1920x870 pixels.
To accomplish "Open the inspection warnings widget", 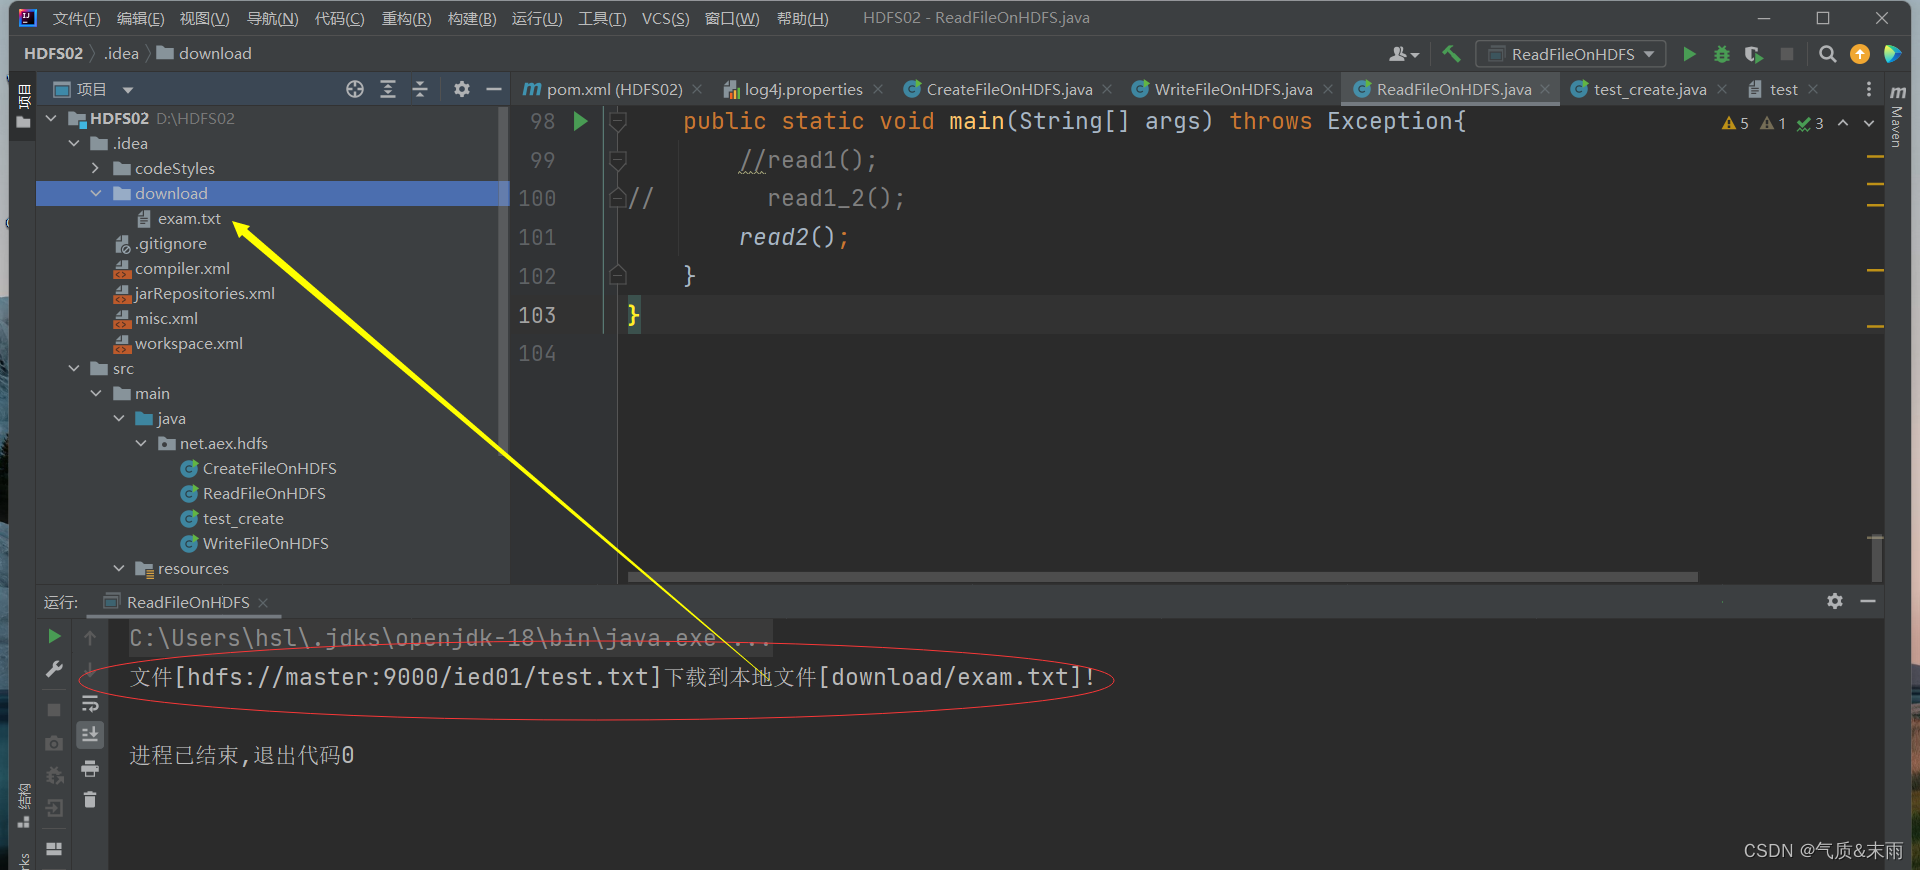I will (x=1773, y=123).
